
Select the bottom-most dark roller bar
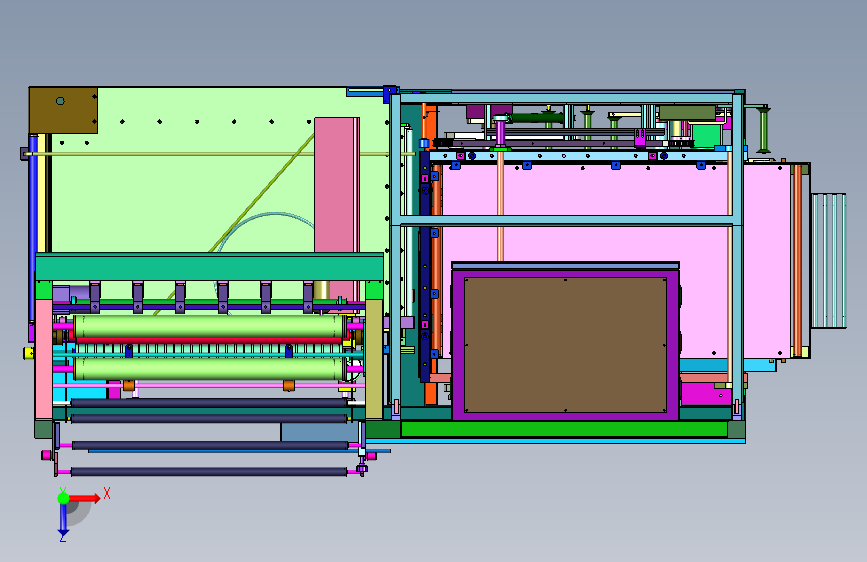(x=208, y=472)
